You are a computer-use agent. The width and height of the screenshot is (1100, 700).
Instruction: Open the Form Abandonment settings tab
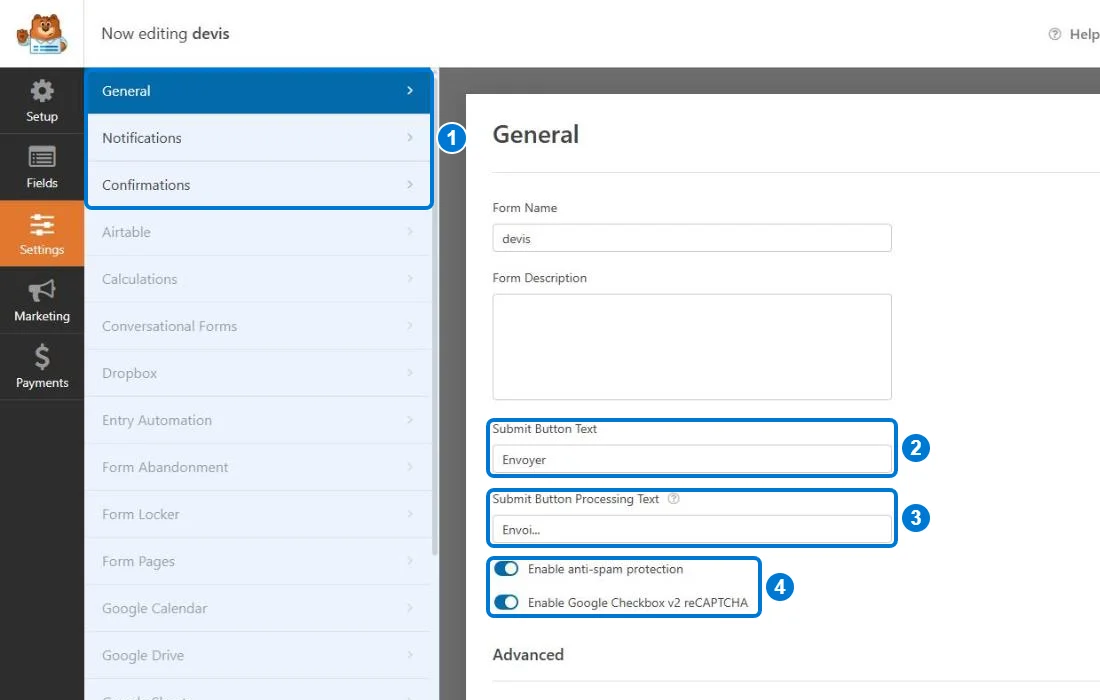pos(258,467)
